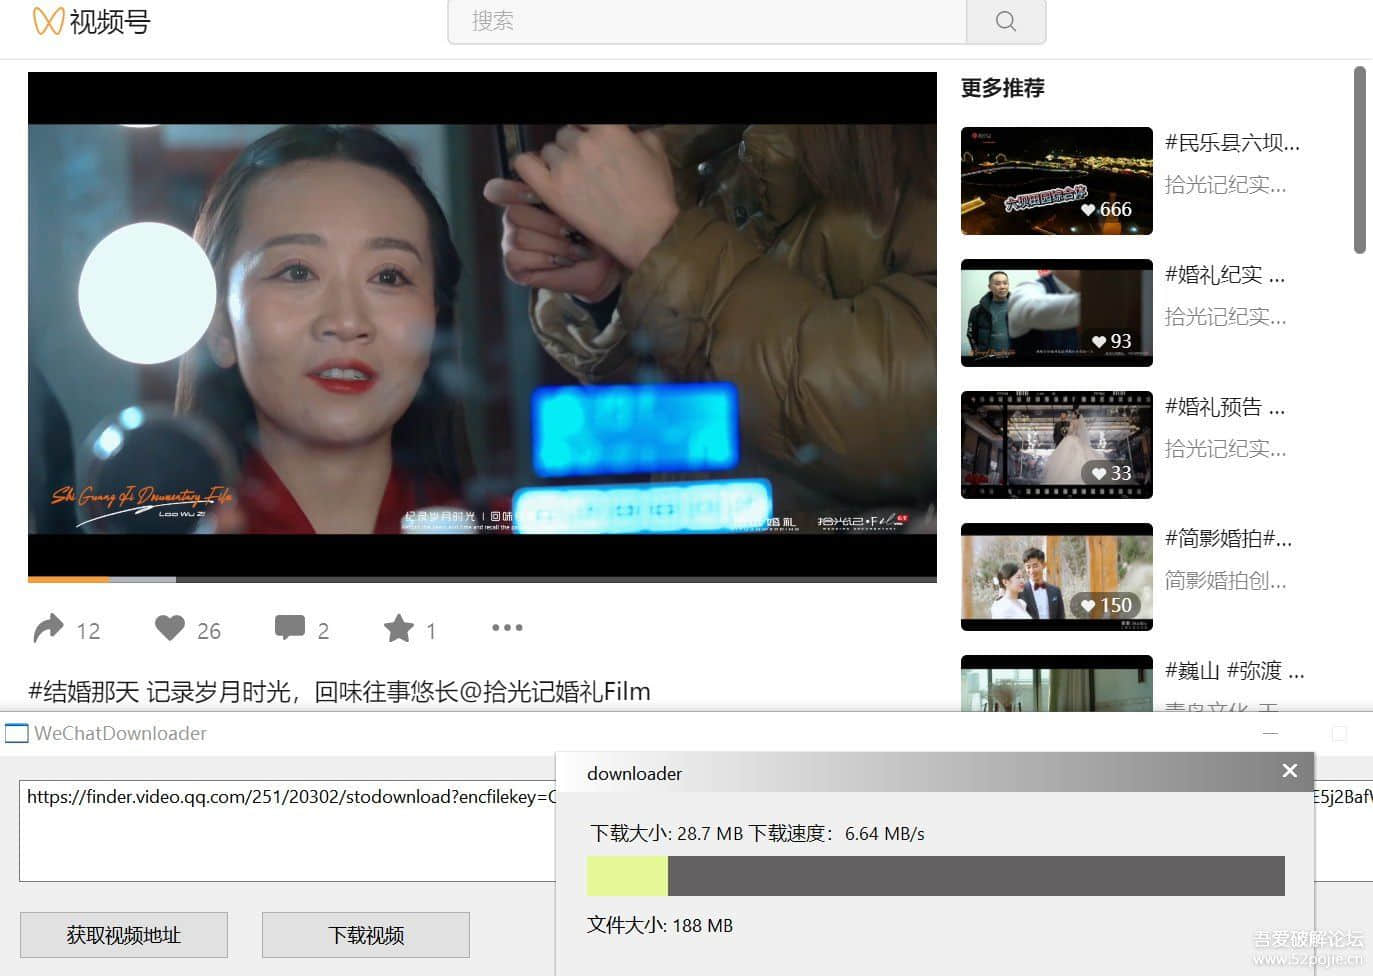Screen dimensions: 1373x976
Task: Click the WeChatDownloader window icon
Action: 17,734
